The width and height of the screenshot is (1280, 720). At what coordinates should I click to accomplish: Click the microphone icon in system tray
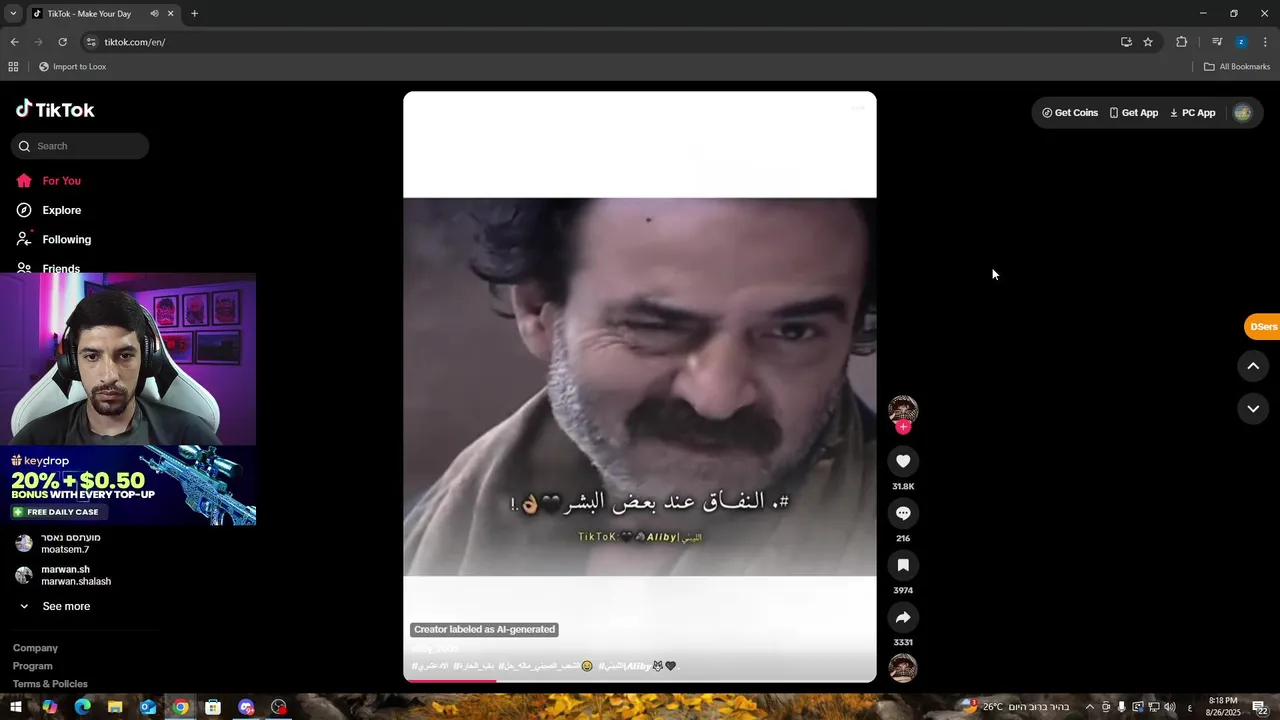tap(1121, 707)
